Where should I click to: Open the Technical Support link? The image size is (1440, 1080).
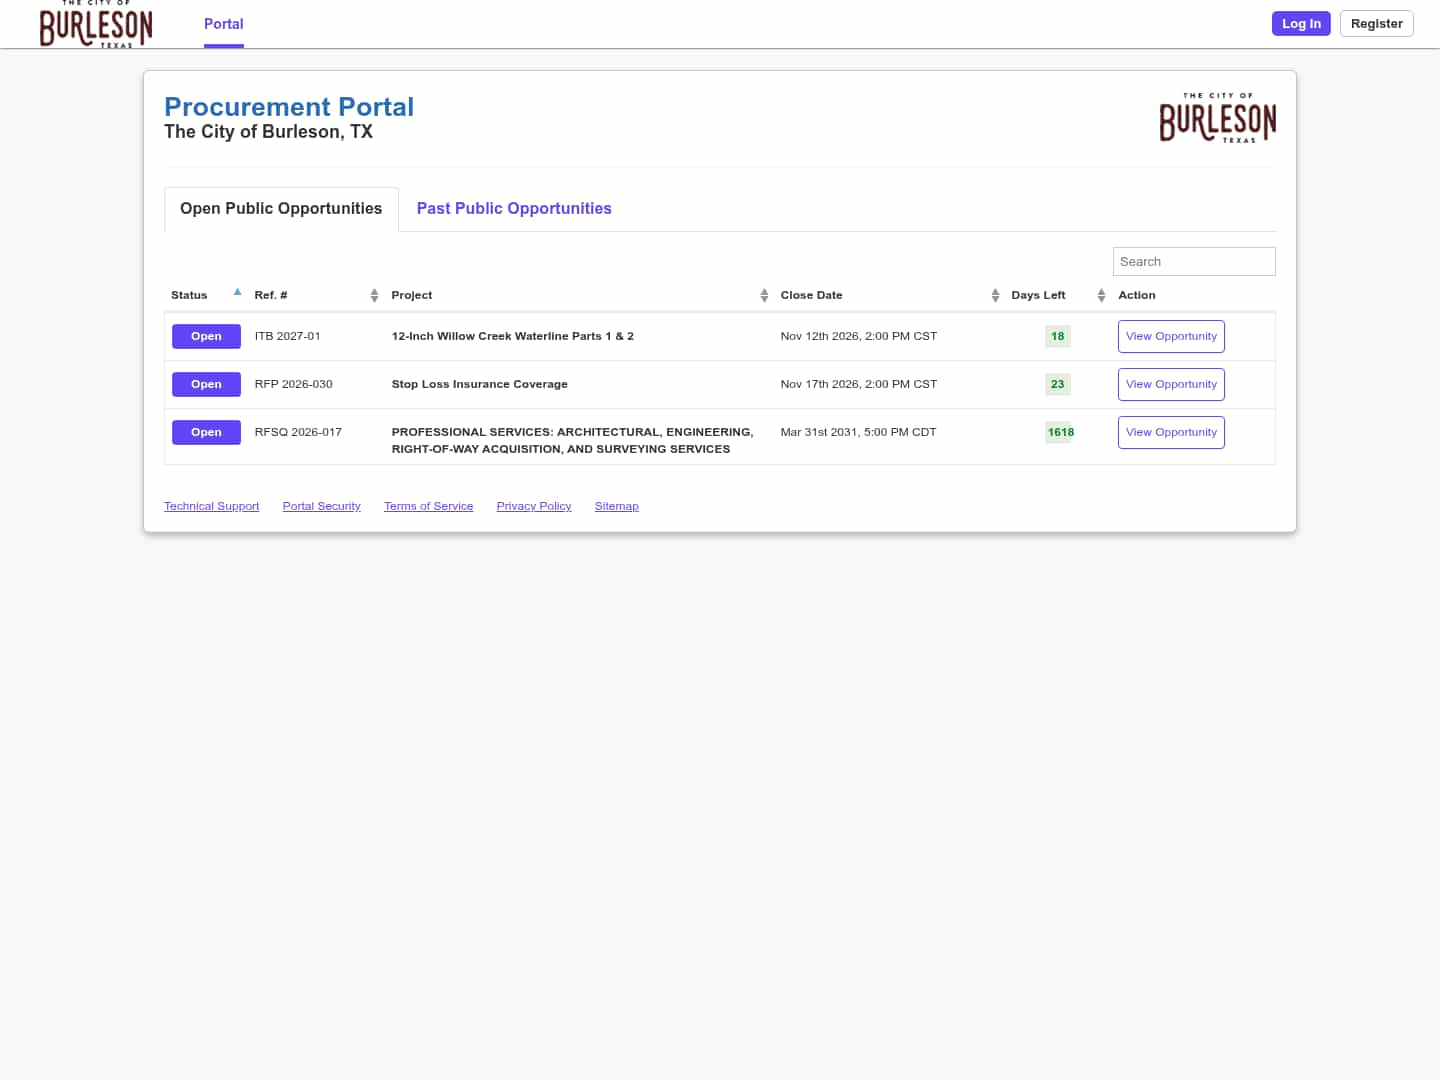pos(212,506)
